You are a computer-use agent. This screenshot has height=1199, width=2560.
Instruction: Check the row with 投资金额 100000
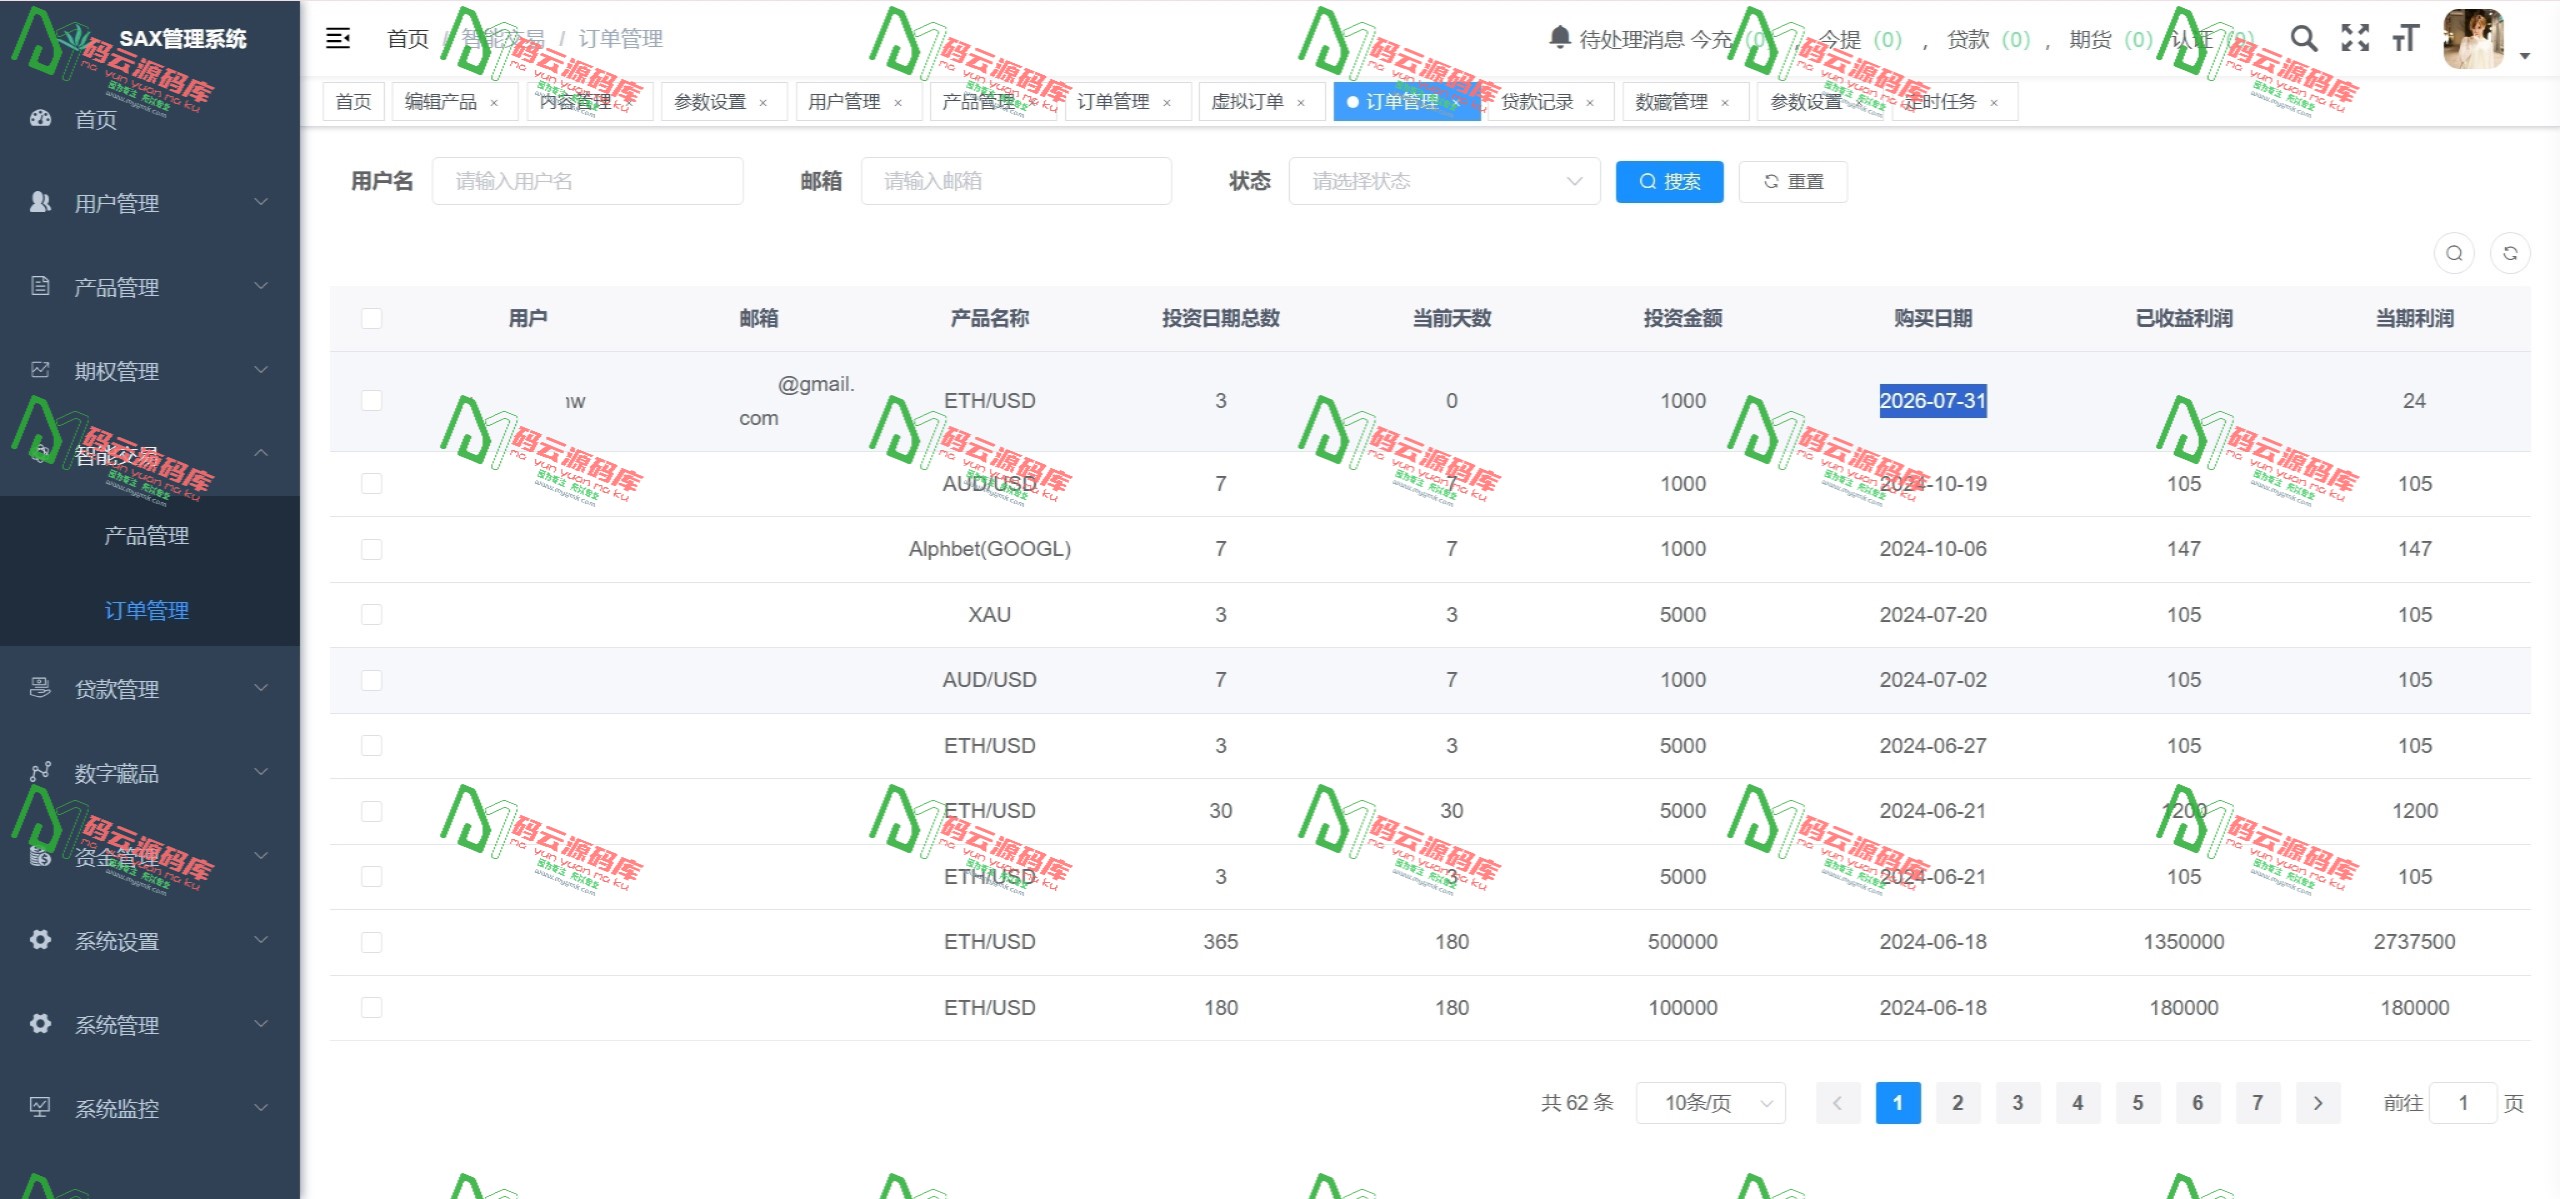[x=372, y=1008]
